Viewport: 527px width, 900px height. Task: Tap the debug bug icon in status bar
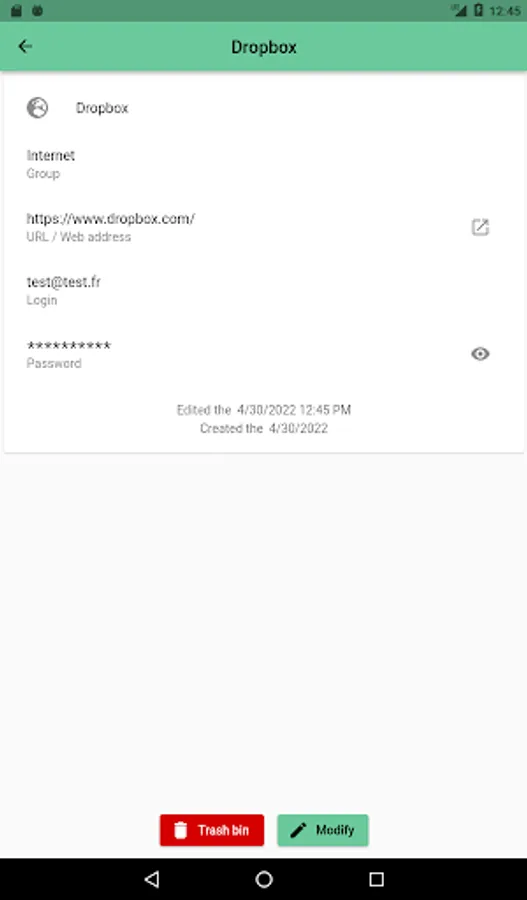pyautogui.click(x=37, y=10)
